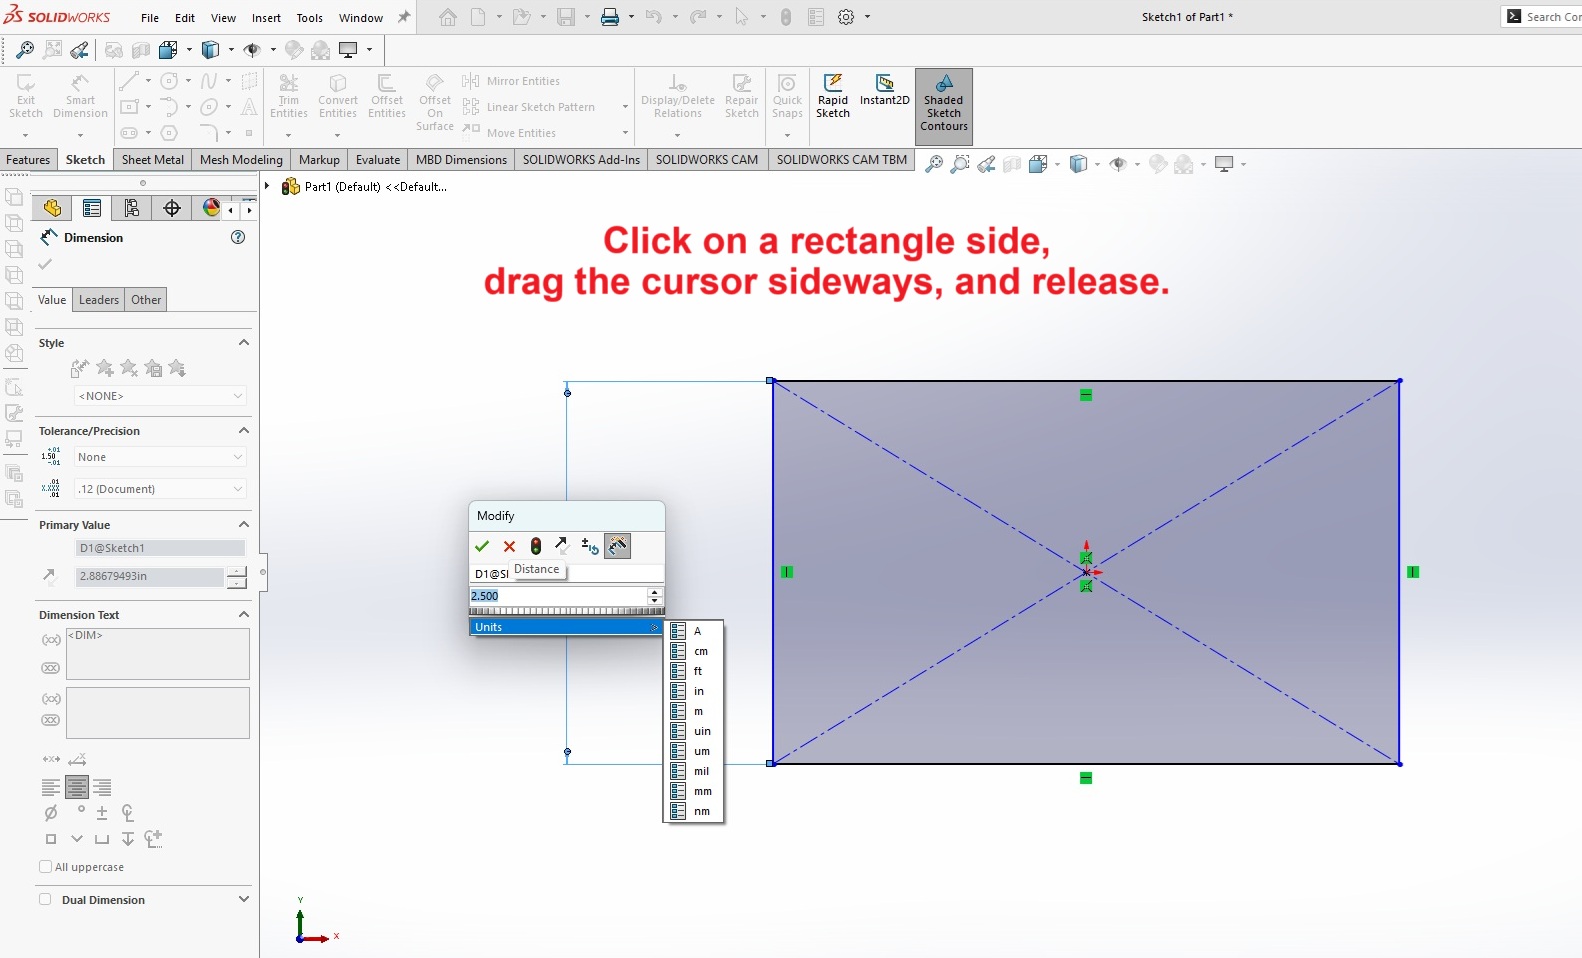This screenshot has height=958, width=1582.
Task: Click the red X cancel icon in Modify
Action: pyautogui.click(x=509, y=546)
